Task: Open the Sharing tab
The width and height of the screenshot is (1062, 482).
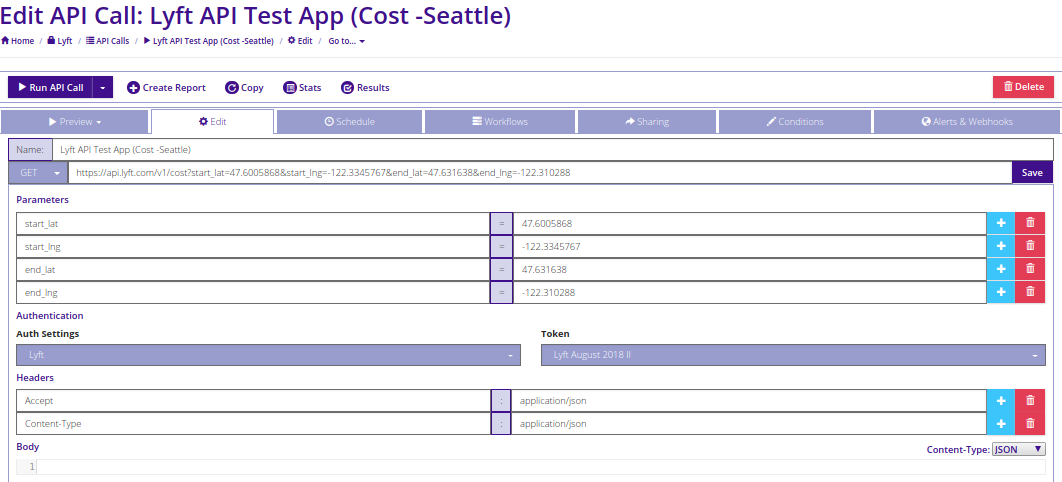Action: click(647, 122)
